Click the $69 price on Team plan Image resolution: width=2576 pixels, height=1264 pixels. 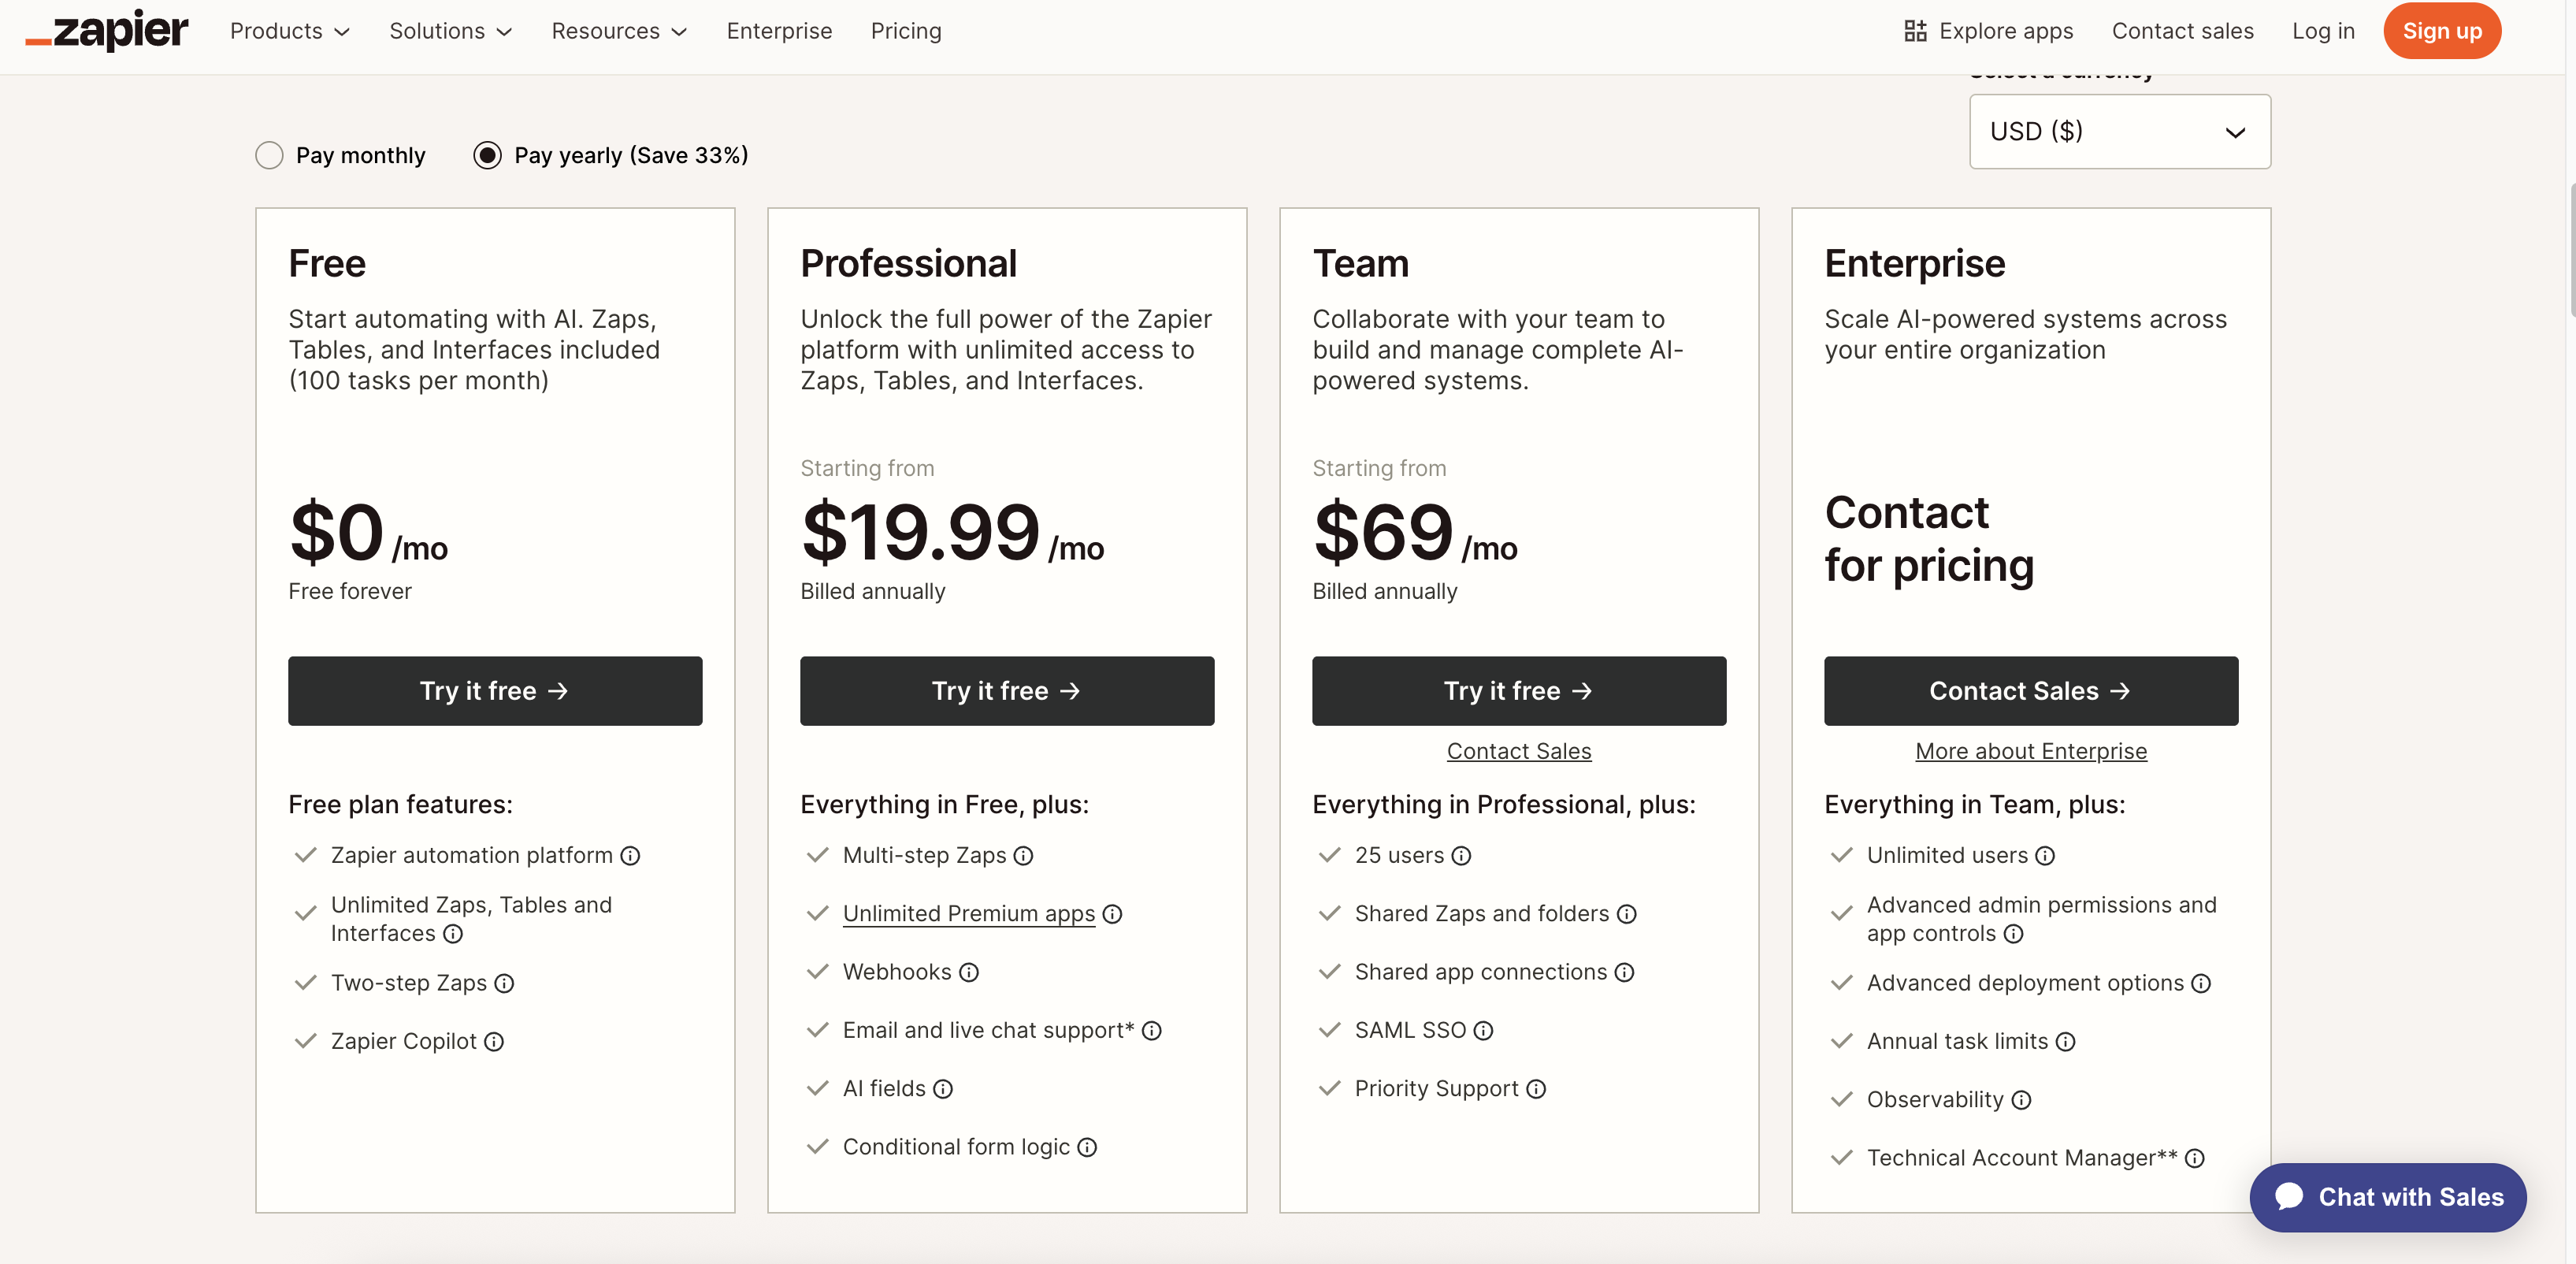[1383, 533]
